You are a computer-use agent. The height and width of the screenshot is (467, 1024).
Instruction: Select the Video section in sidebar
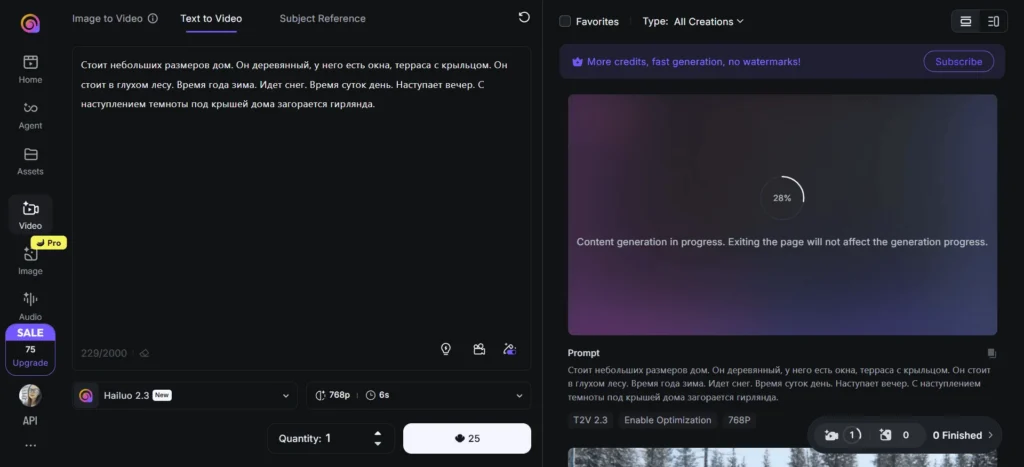30,215
